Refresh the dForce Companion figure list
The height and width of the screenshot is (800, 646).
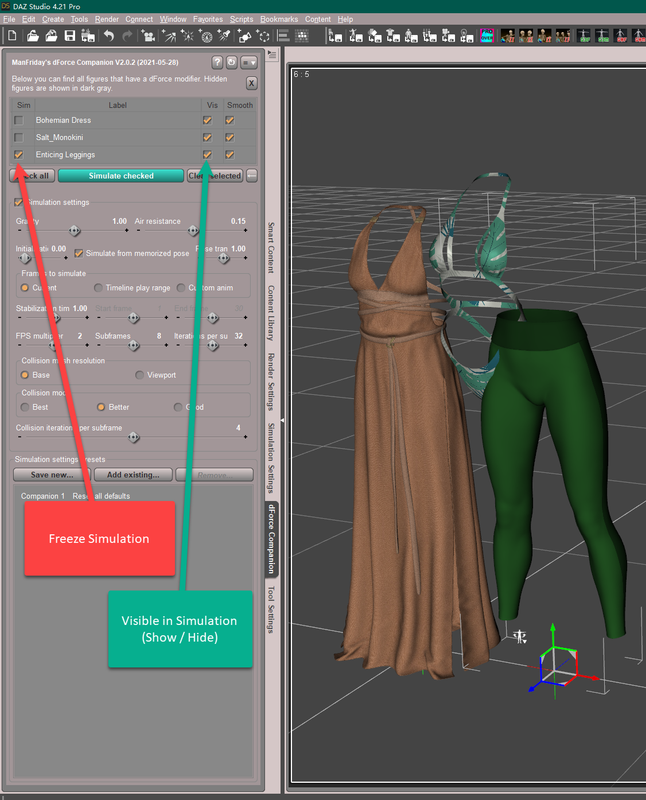coord(232,62)
